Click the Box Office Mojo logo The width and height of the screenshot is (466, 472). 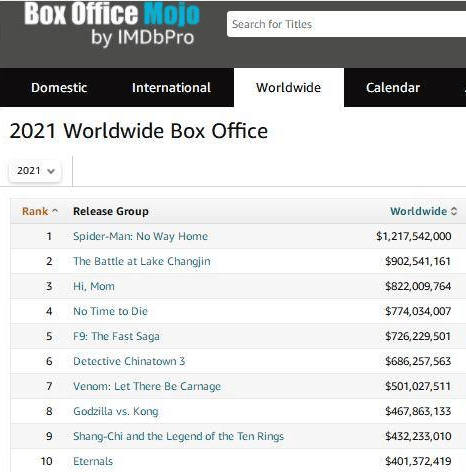tap(112, 24)
